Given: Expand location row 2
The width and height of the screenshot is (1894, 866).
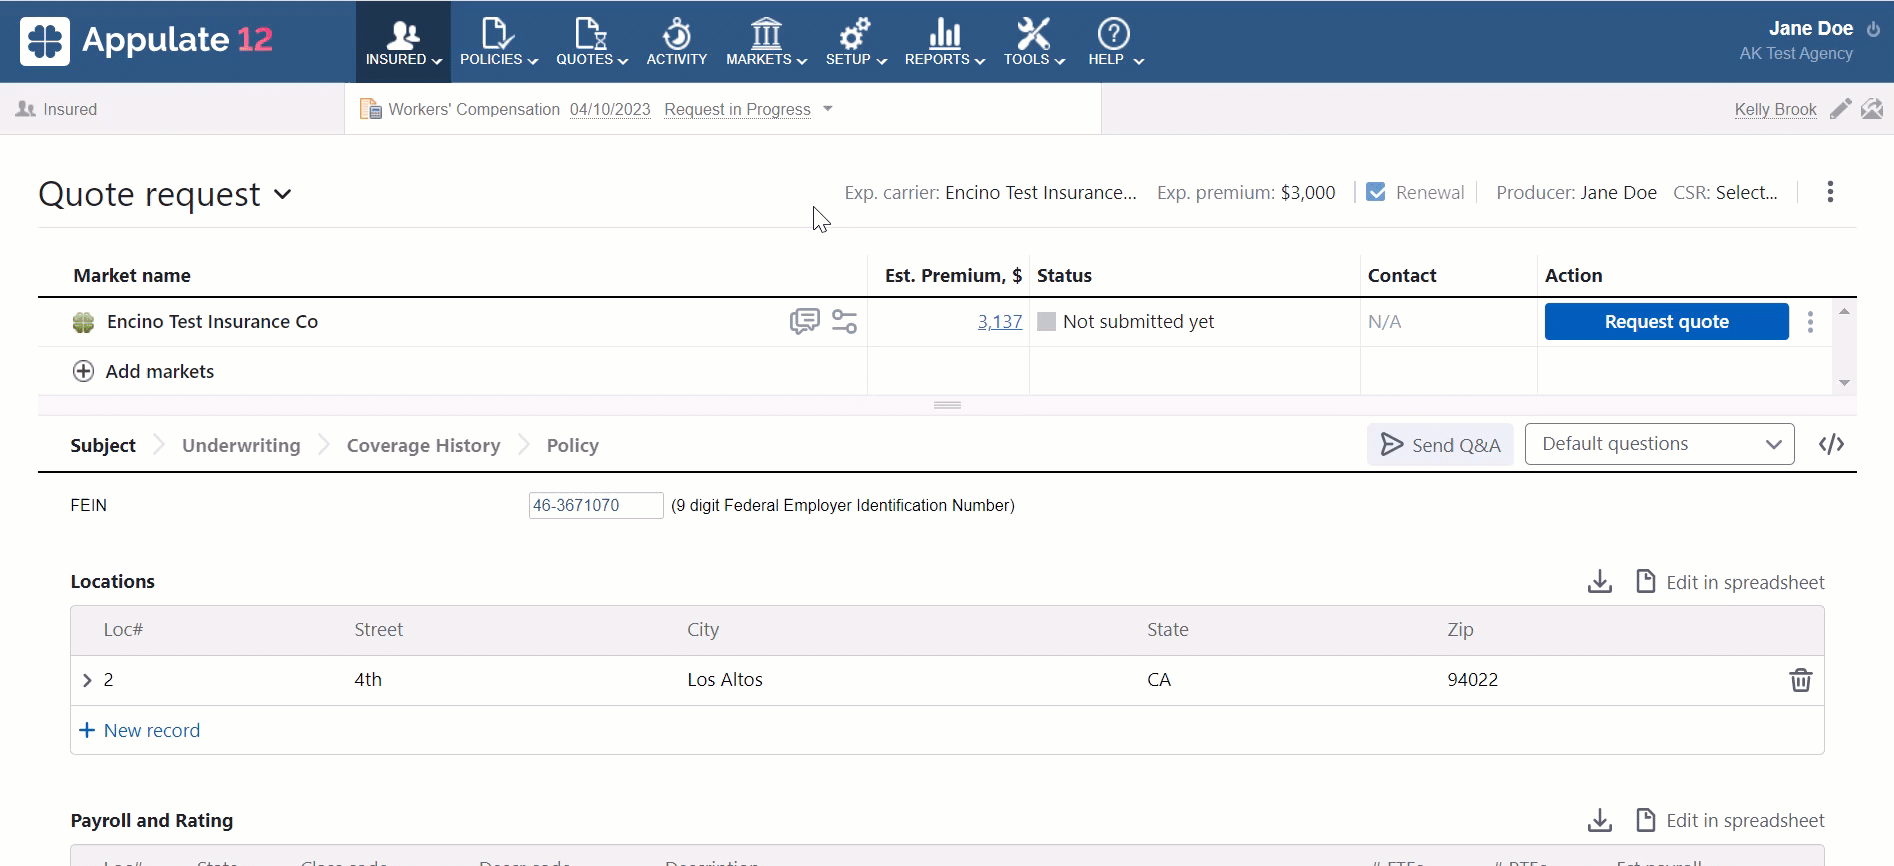Looking at the screenshot, I should [x=87, y=681].
